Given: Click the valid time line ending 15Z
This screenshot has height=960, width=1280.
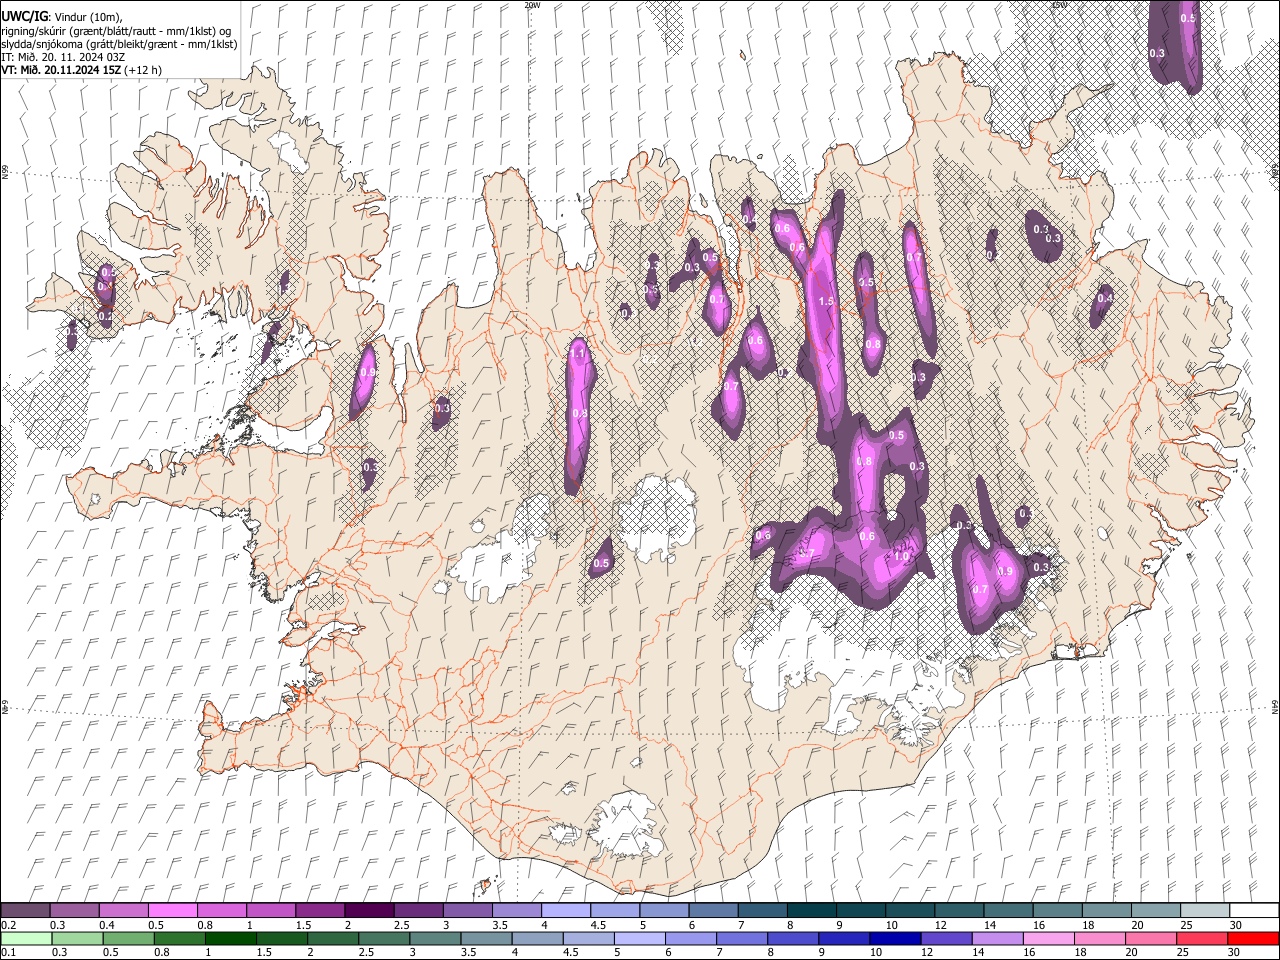Looking at the screenshot, I should click(x=61, y=70).
